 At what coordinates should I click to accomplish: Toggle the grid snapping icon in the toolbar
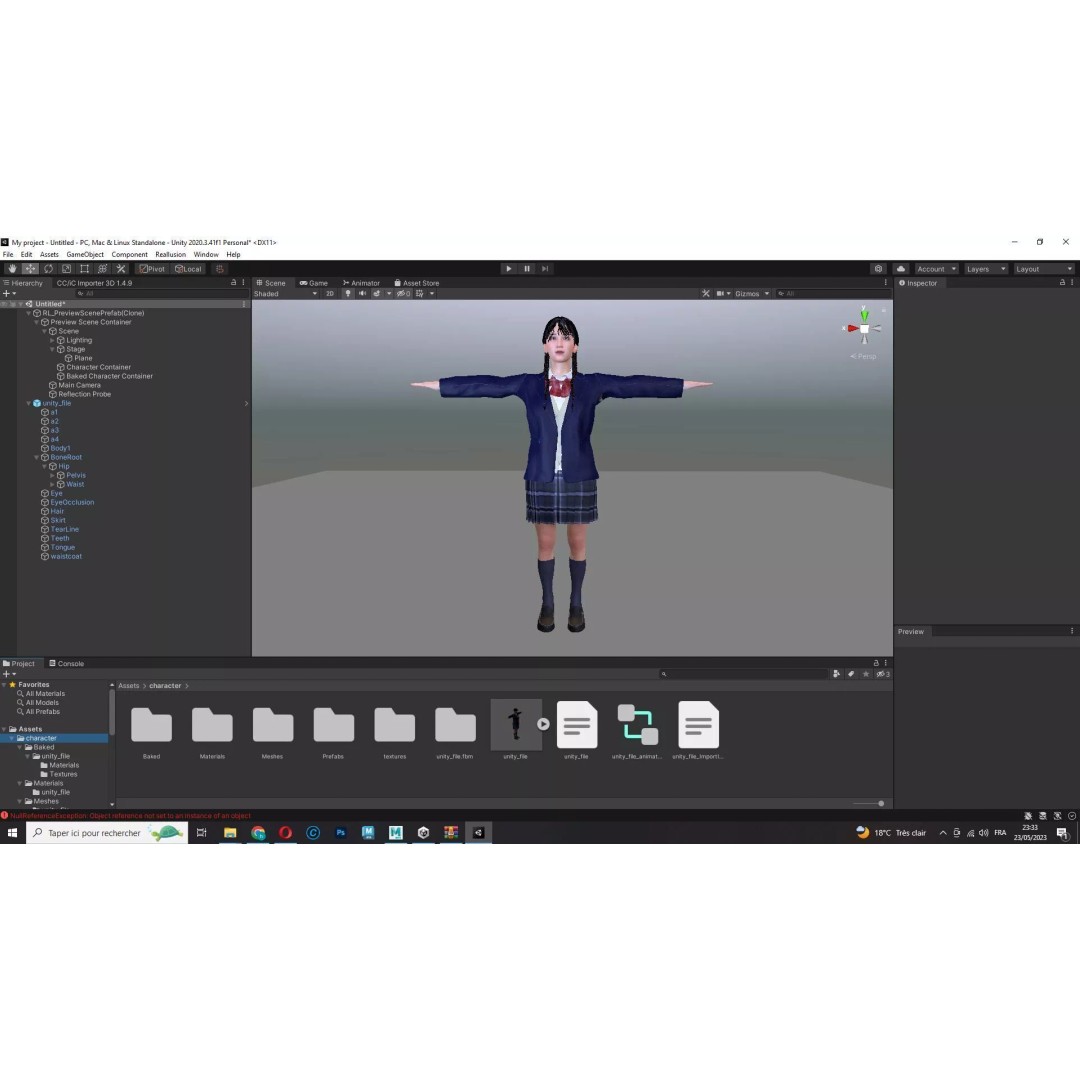tap(220, 269)
